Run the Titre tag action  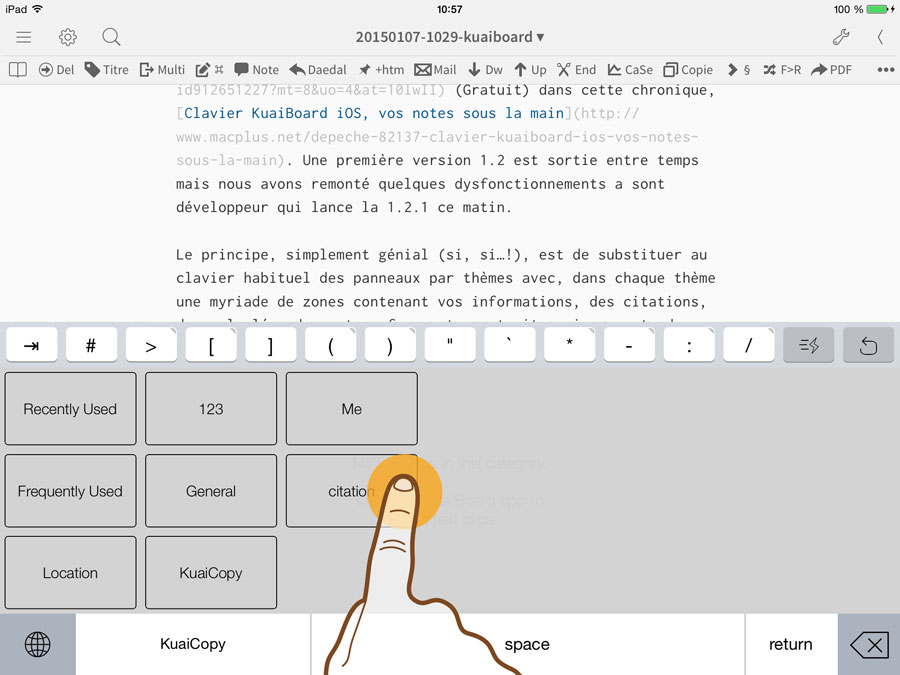pyautogui.click(x=106, y=70)
